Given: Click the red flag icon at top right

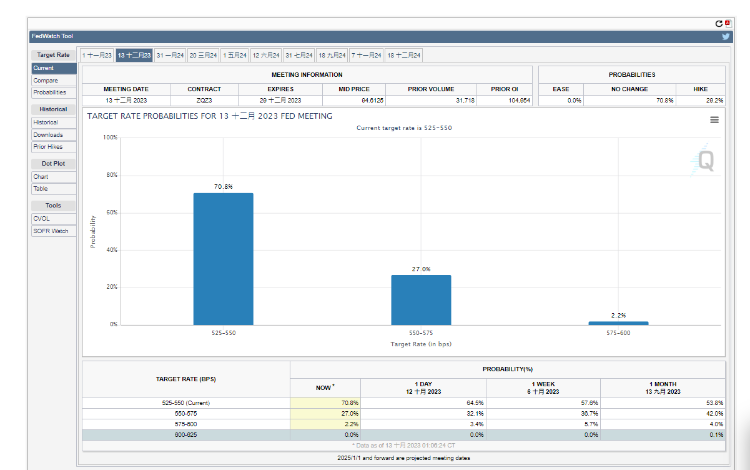Looking at the screenshot, I should [727, 22].
